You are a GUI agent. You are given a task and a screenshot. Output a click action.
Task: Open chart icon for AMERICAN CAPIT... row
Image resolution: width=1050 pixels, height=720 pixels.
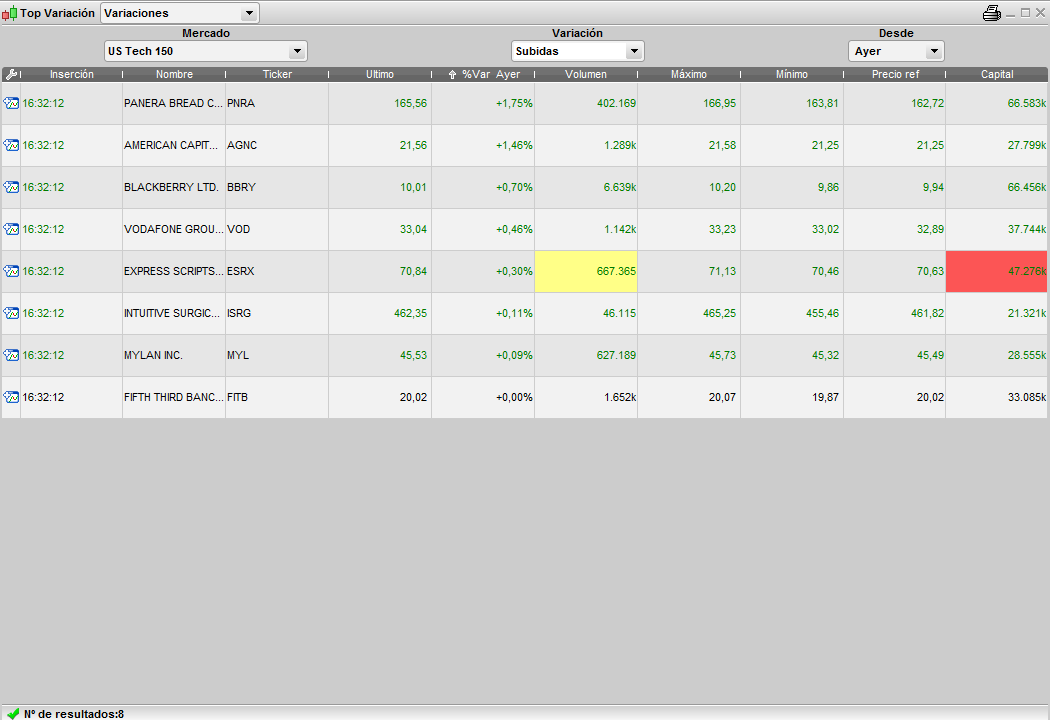click(x=11, y=145)
